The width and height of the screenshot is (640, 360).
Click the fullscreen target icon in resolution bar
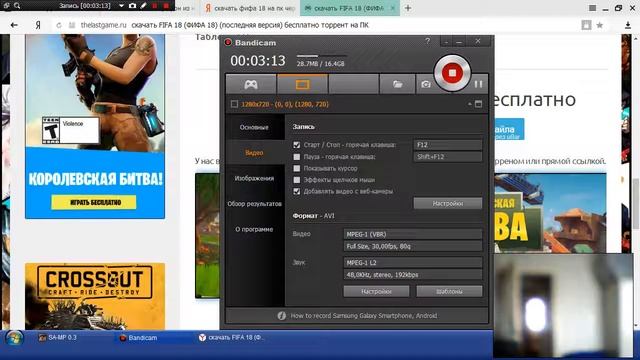(x=478, y=104)
